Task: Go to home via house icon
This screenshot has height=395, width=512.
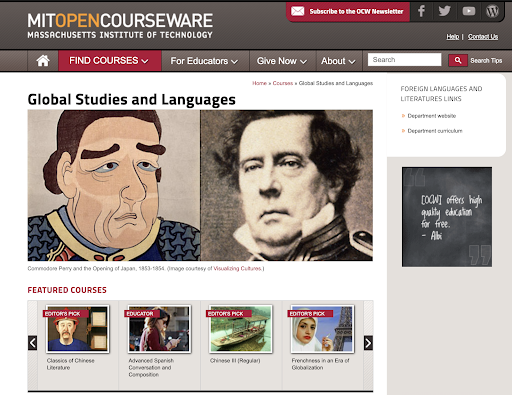Action: [43, 61]
